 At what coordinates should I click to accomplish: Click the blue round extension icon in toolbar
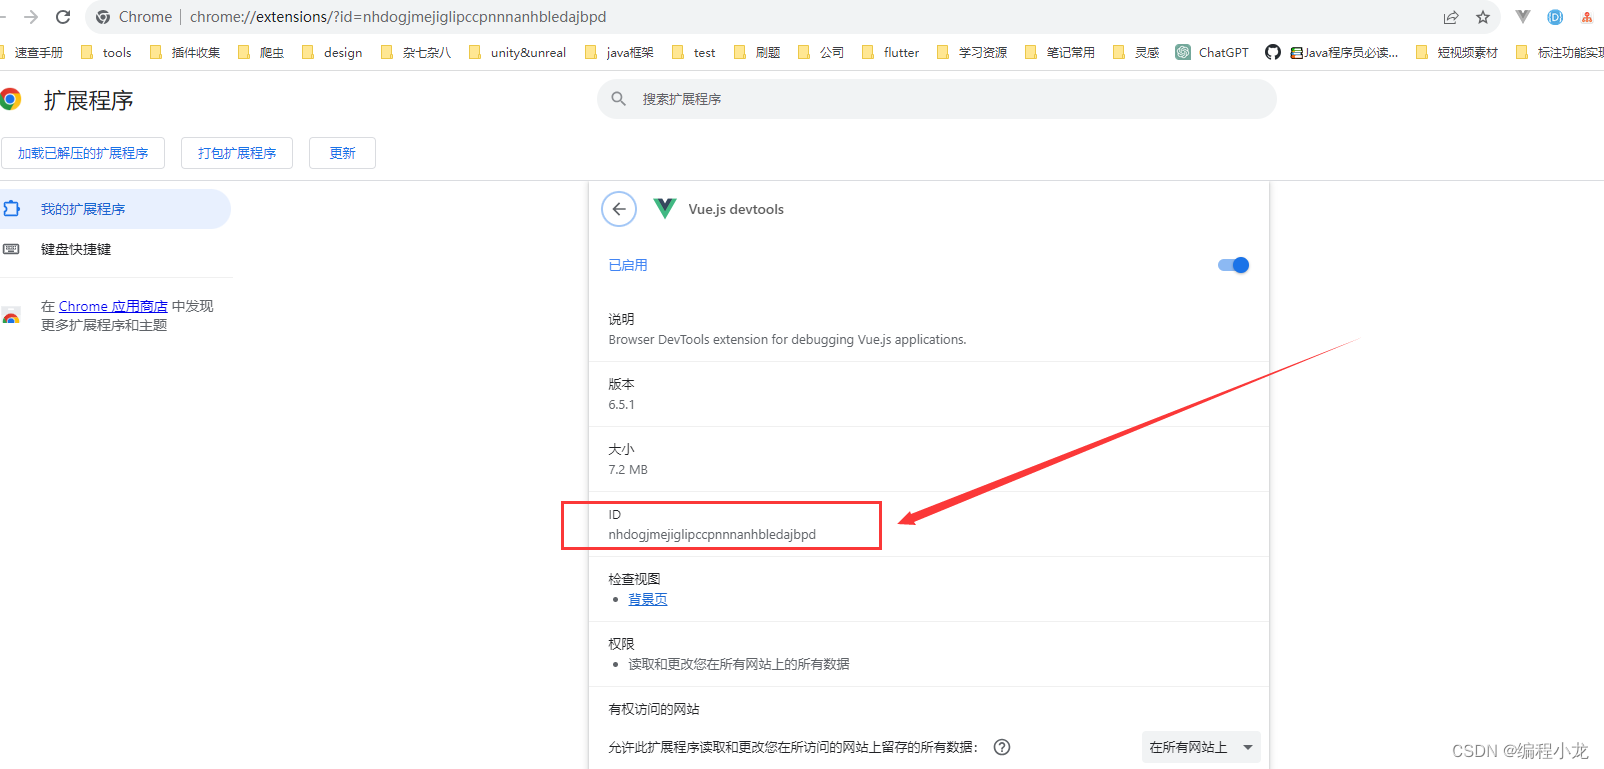1555,17
